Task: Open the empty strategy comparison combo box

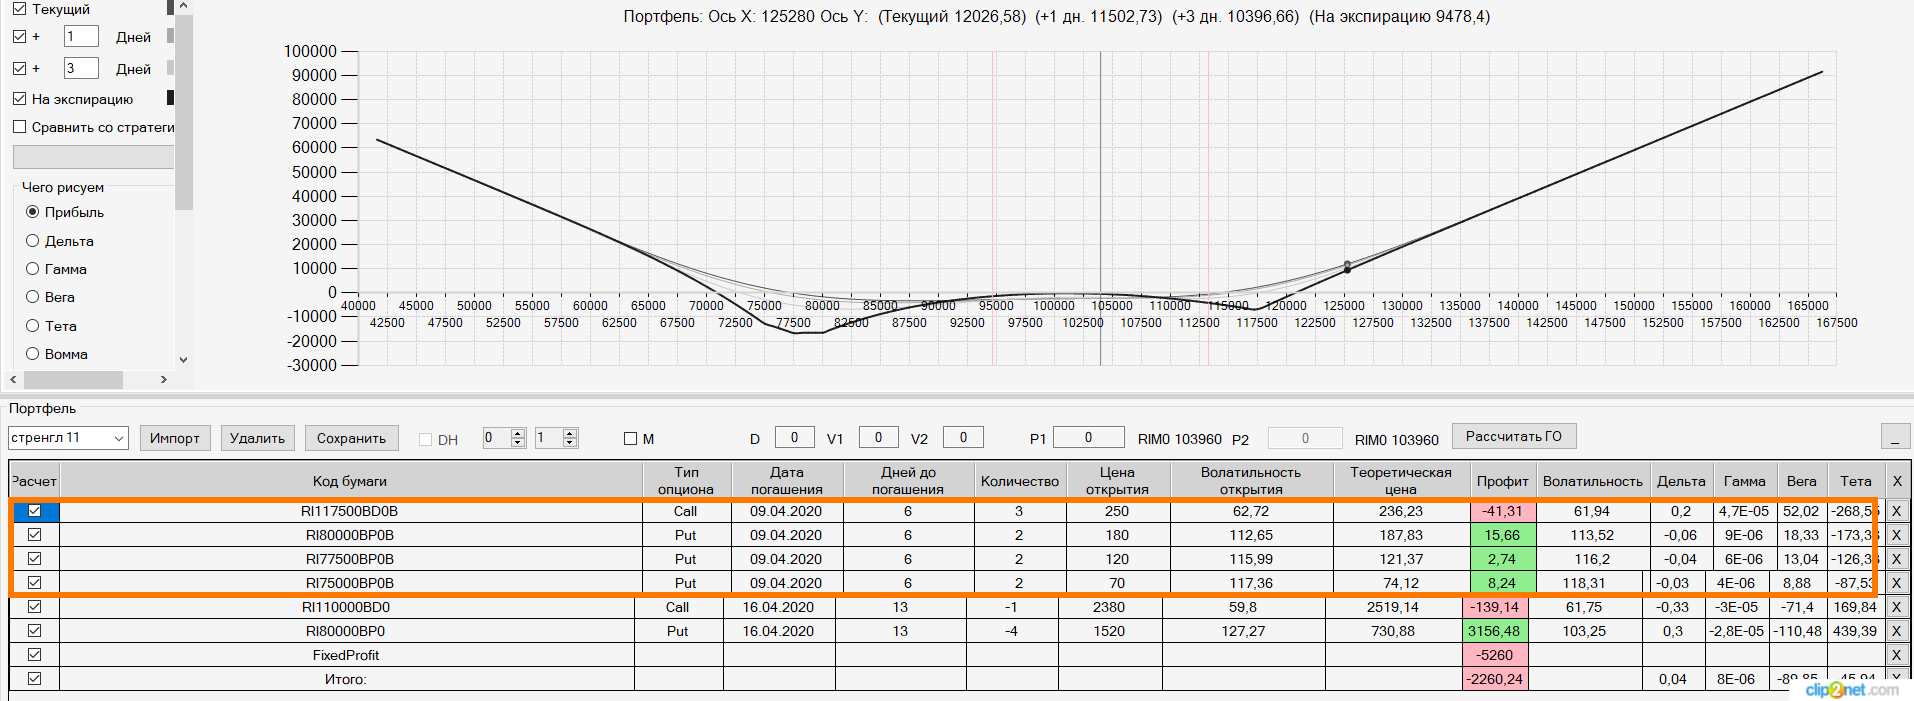Action: click(x=93, y=157)
